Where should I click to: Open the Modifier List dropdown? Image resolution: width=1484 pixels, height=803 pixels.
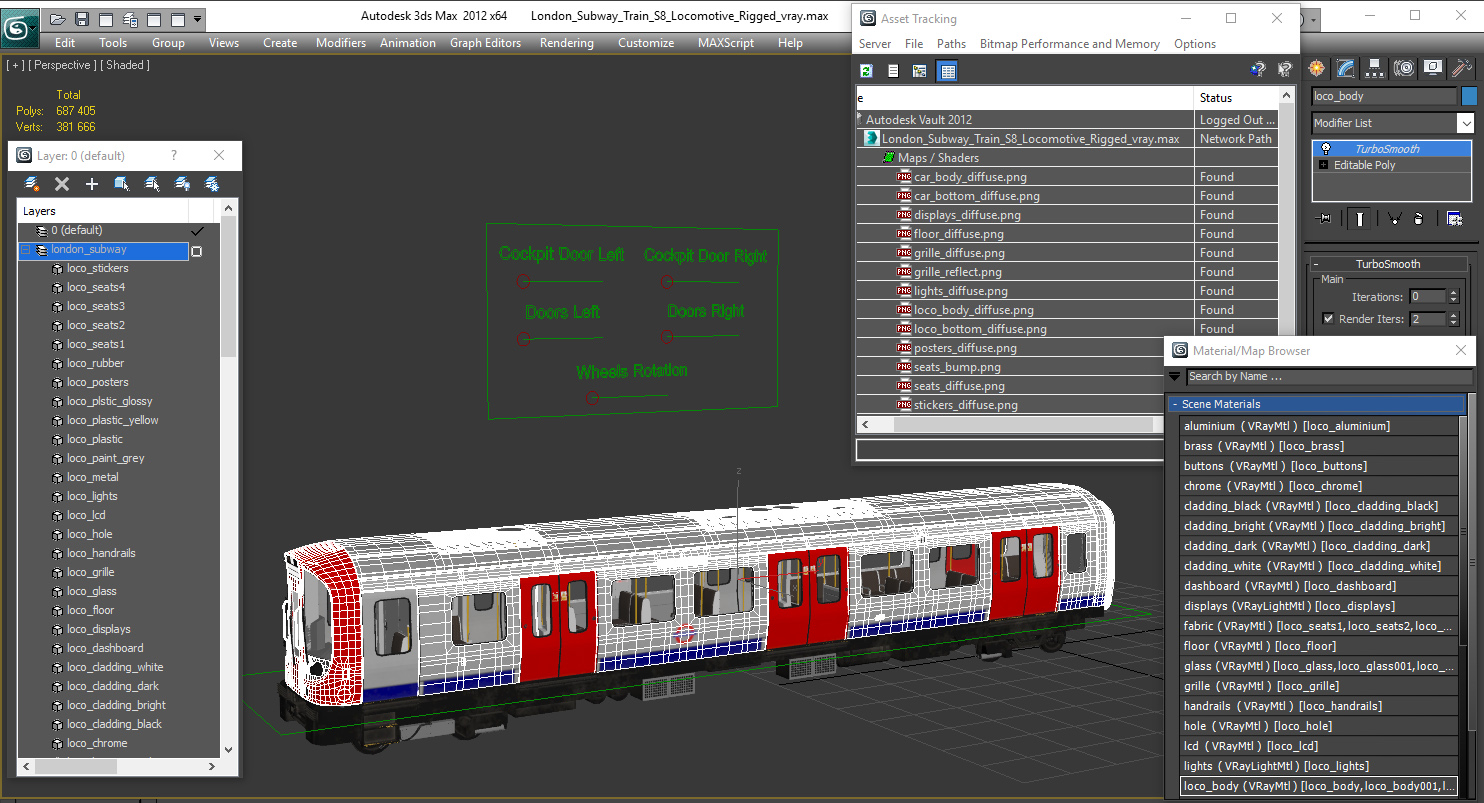click(1465, 123)
